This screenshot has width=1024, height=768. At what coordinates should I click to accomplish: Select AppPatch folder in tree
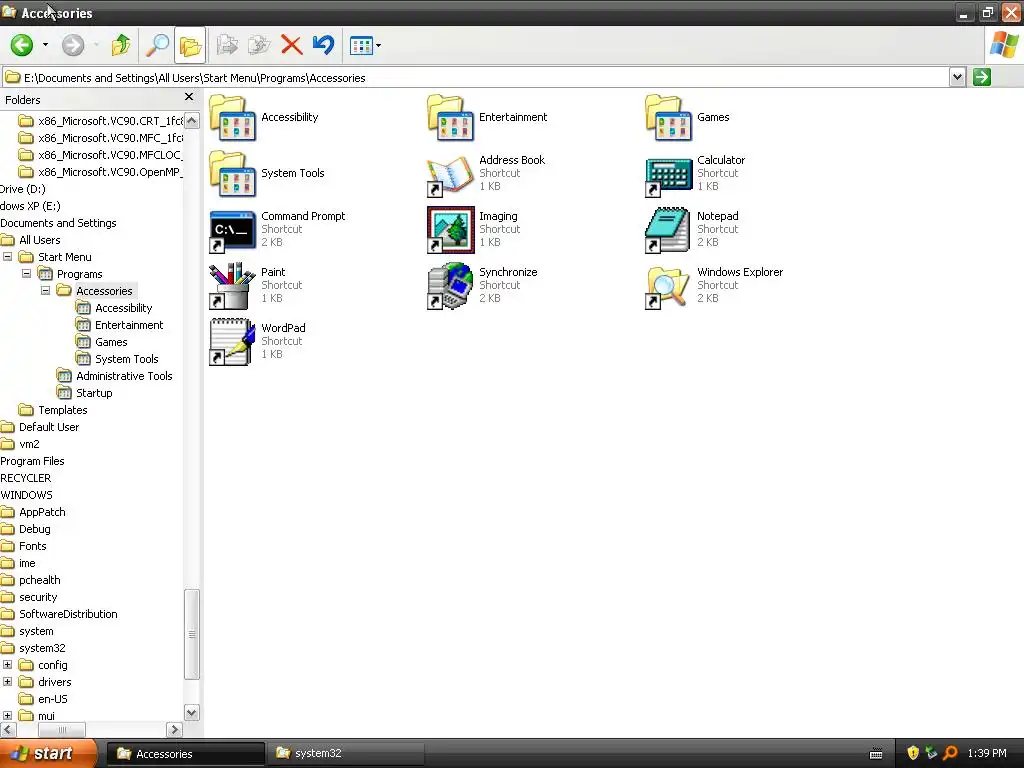pos(42,511)
